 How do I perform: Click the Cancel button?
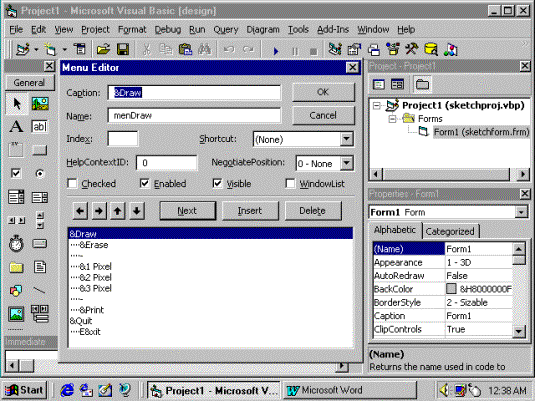[x=323, y=115]
